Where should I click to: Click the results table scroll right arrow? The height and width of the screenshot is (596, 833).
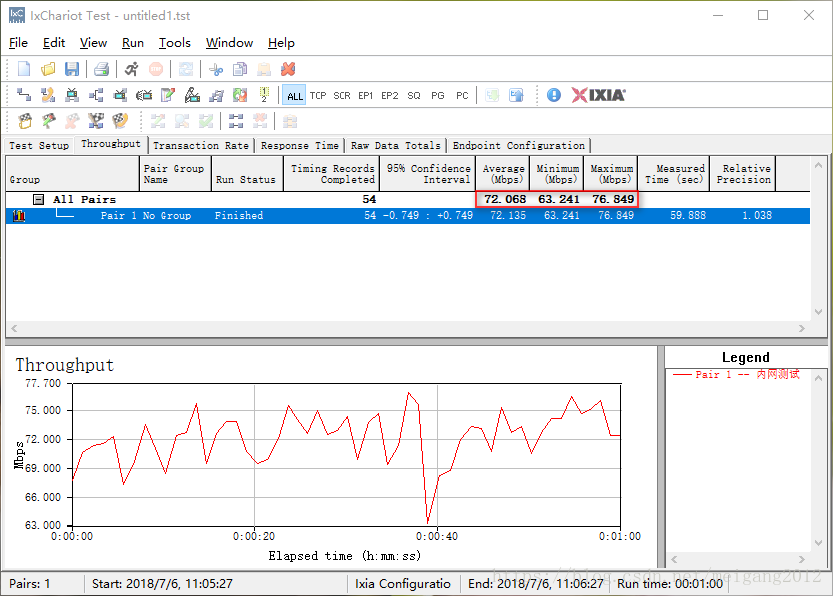tap(802, 329)
